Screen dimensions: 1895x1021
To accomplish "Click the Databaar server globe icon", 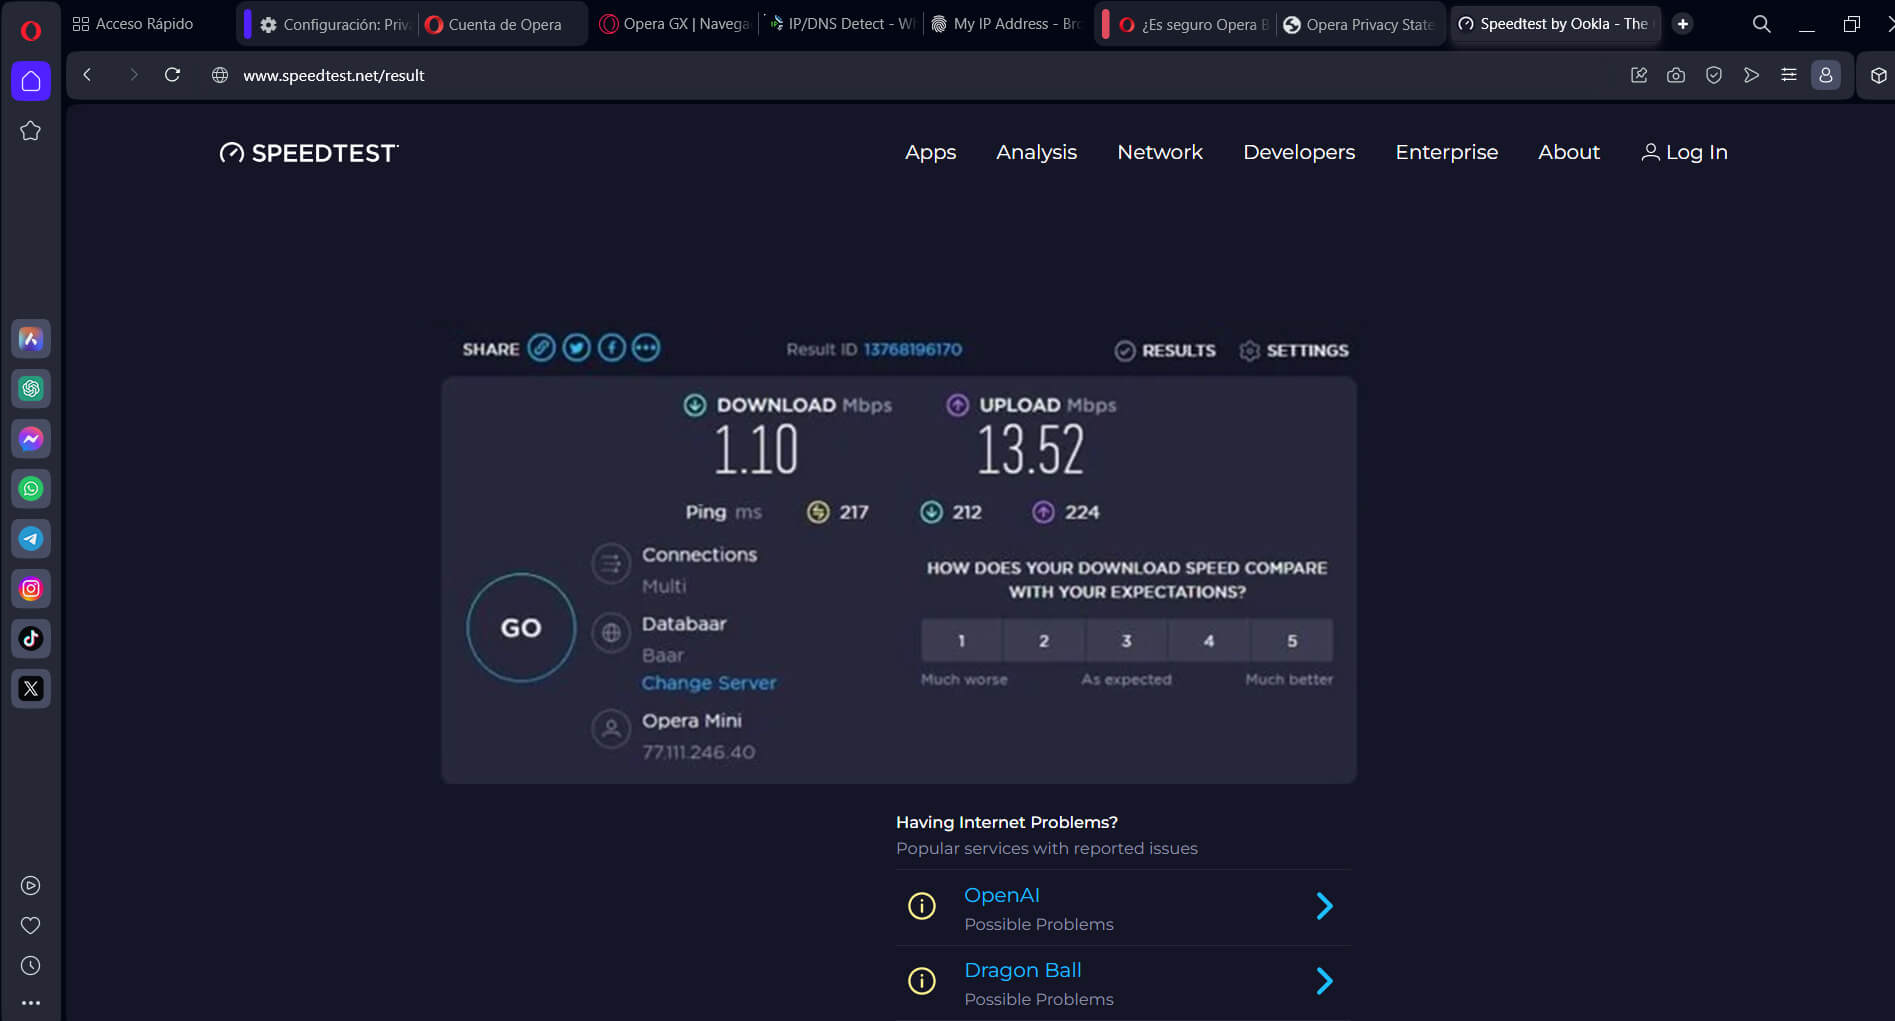I will (x=611, y=632).
